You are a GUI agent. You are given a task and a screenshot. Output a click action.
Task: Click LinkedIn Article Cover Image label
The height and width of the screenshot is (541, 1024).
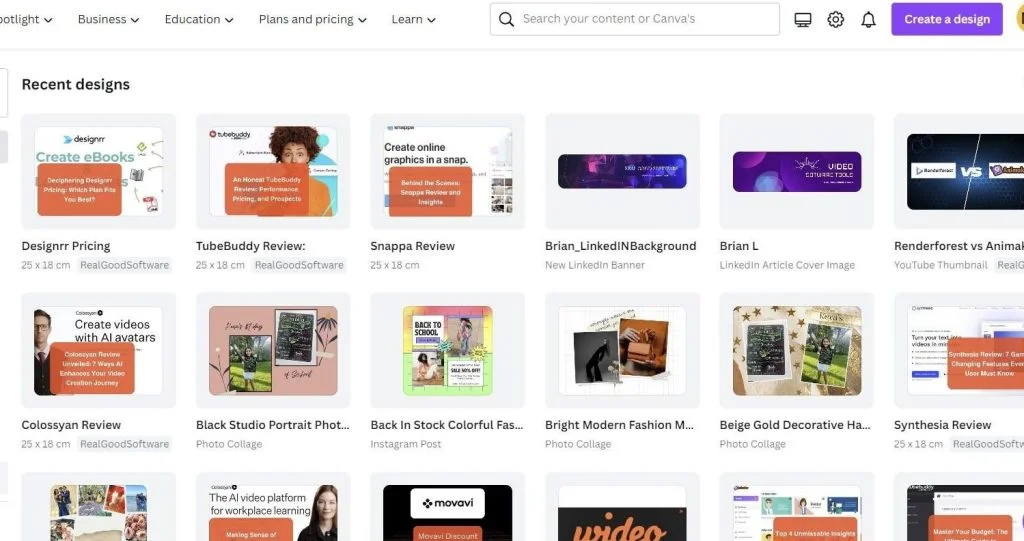(787, 265)
